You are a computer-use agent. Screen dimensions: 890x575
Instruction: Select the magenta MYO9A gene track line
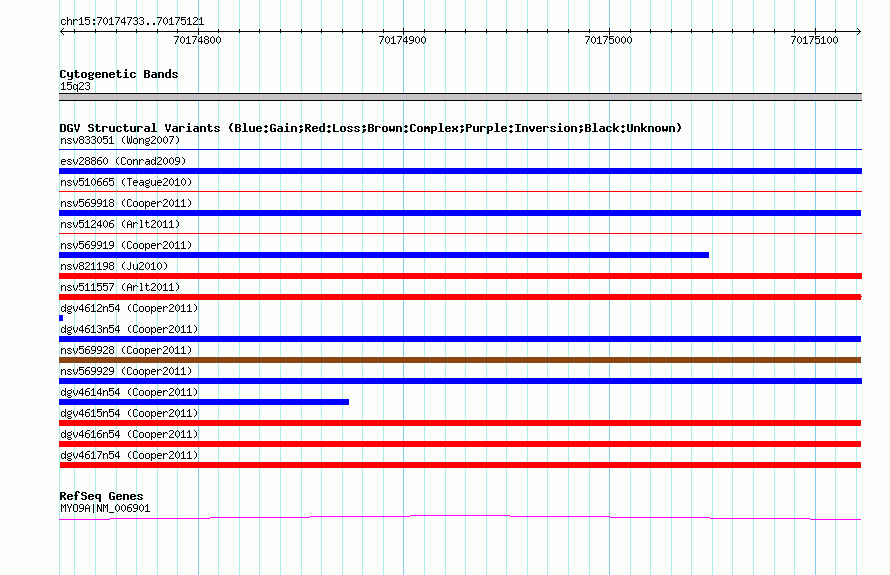pyautogui.click(x=460, y=517)
